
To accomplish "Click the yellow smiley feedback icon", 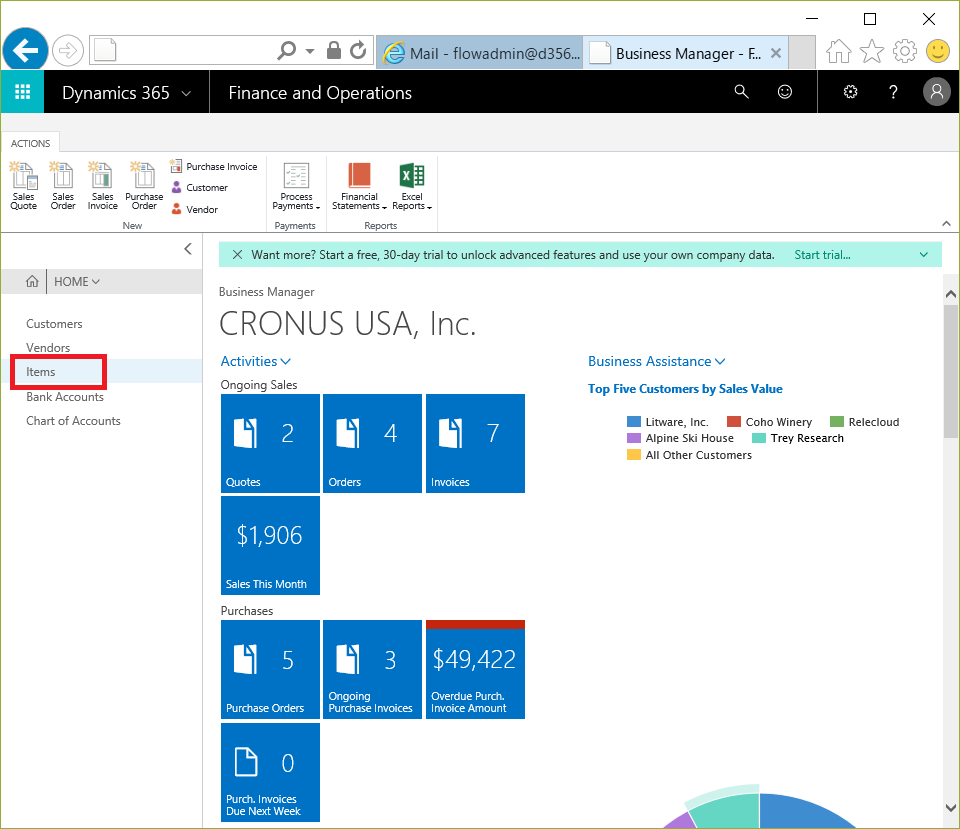I will 937,51.
